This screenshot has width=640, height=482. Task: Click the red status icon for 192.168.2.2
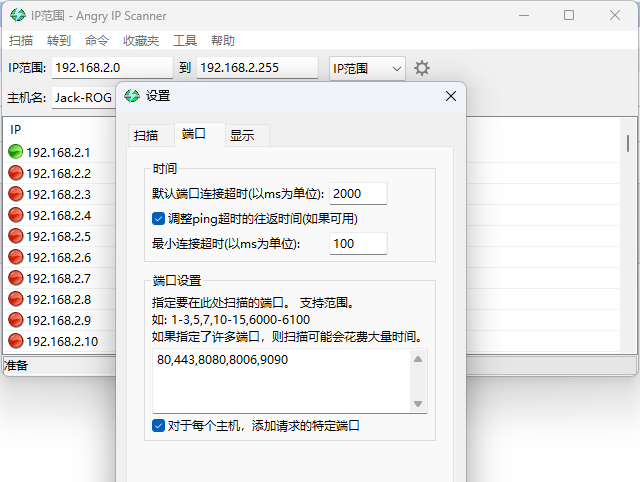(x=15, y=173)
